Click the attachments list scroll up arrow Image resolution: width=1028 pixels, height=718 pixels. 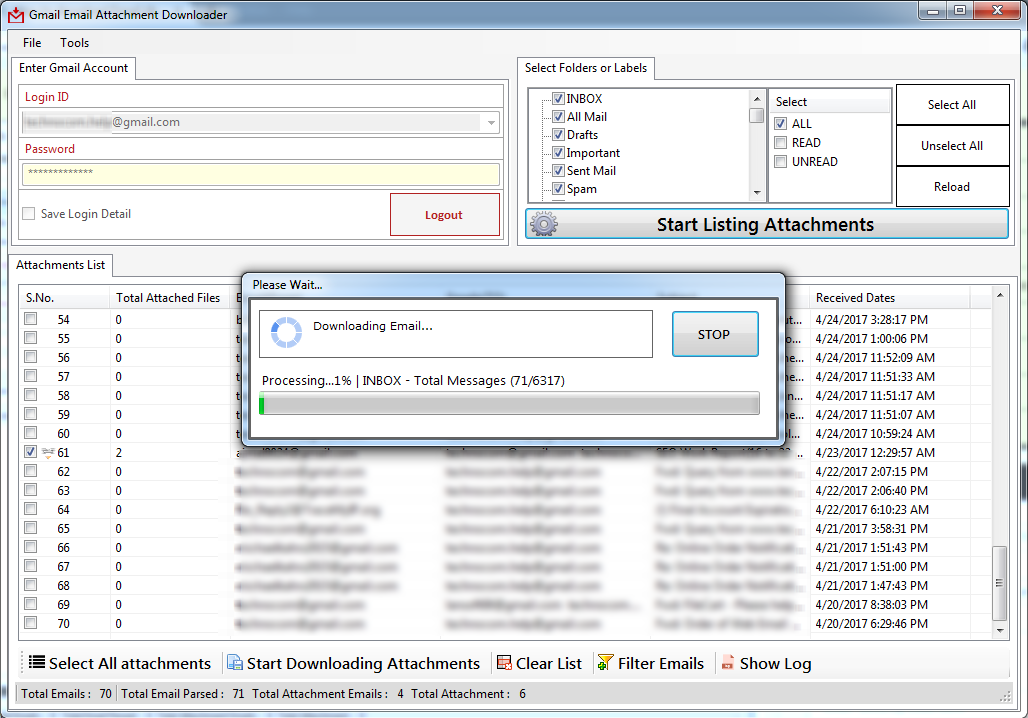click(x=1000, y=295)
